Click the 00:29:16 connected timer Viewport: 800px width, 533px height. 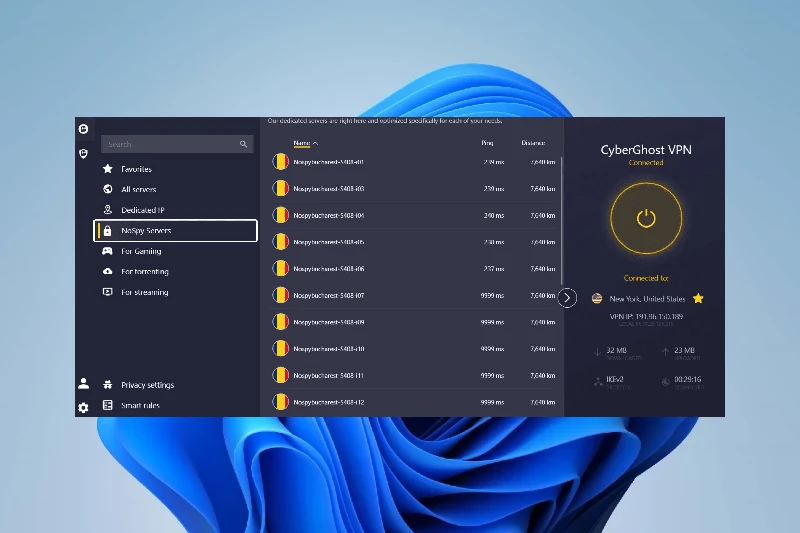tap(688, 379)
